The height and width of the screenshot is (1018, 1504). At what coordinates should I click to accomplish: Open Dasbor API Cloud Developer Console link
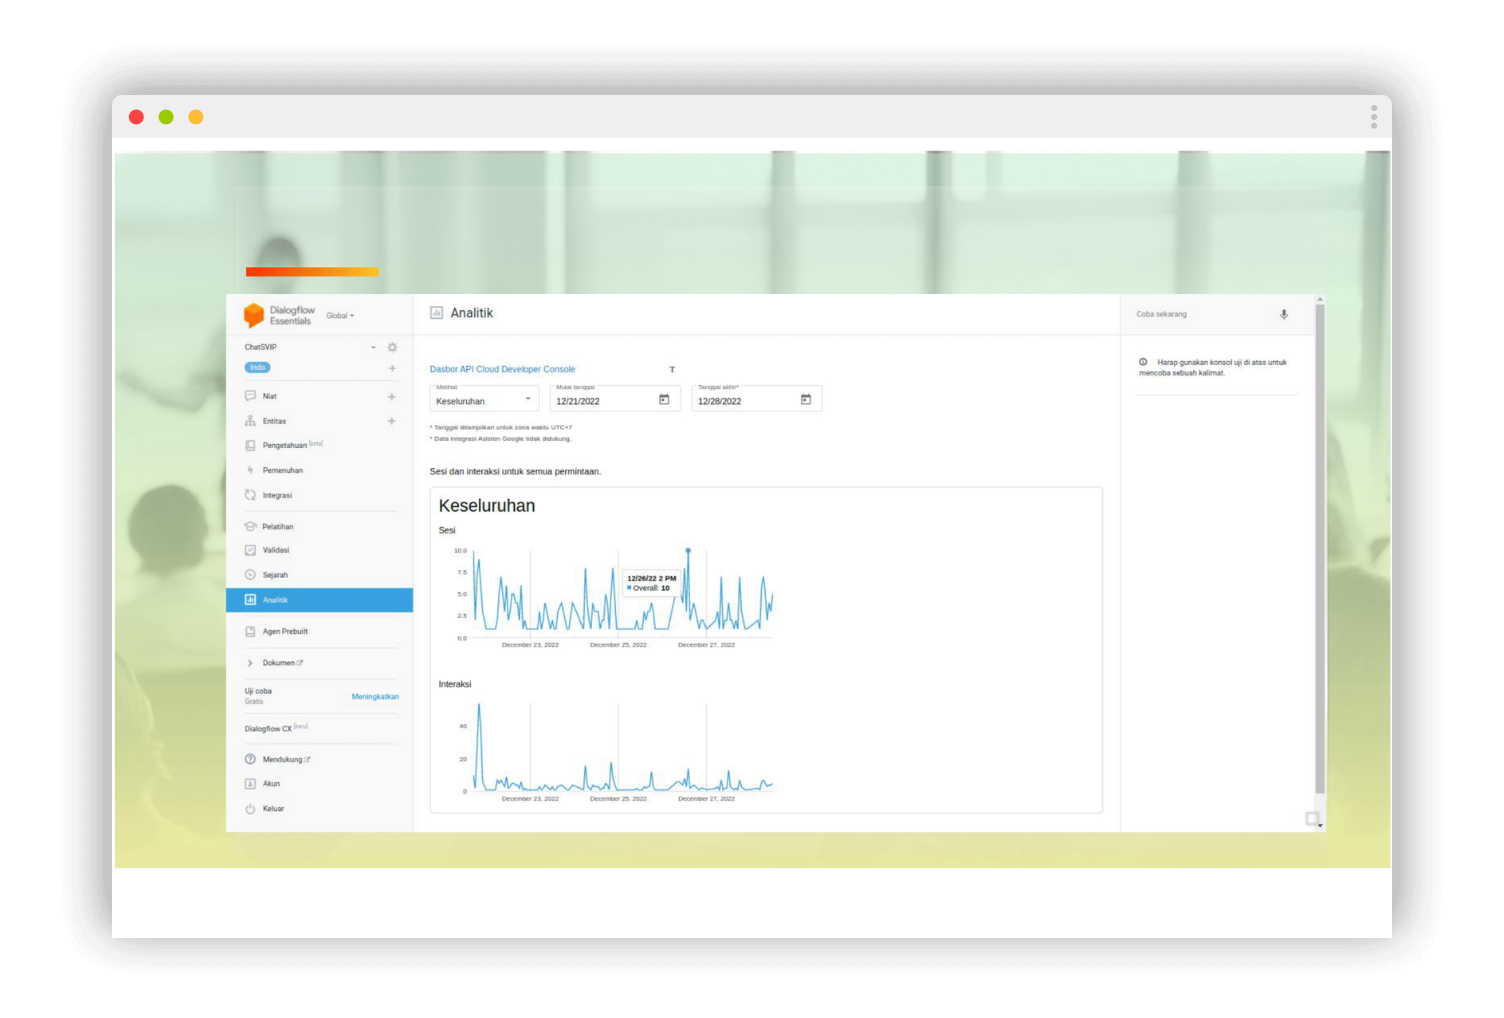point(502,369)
